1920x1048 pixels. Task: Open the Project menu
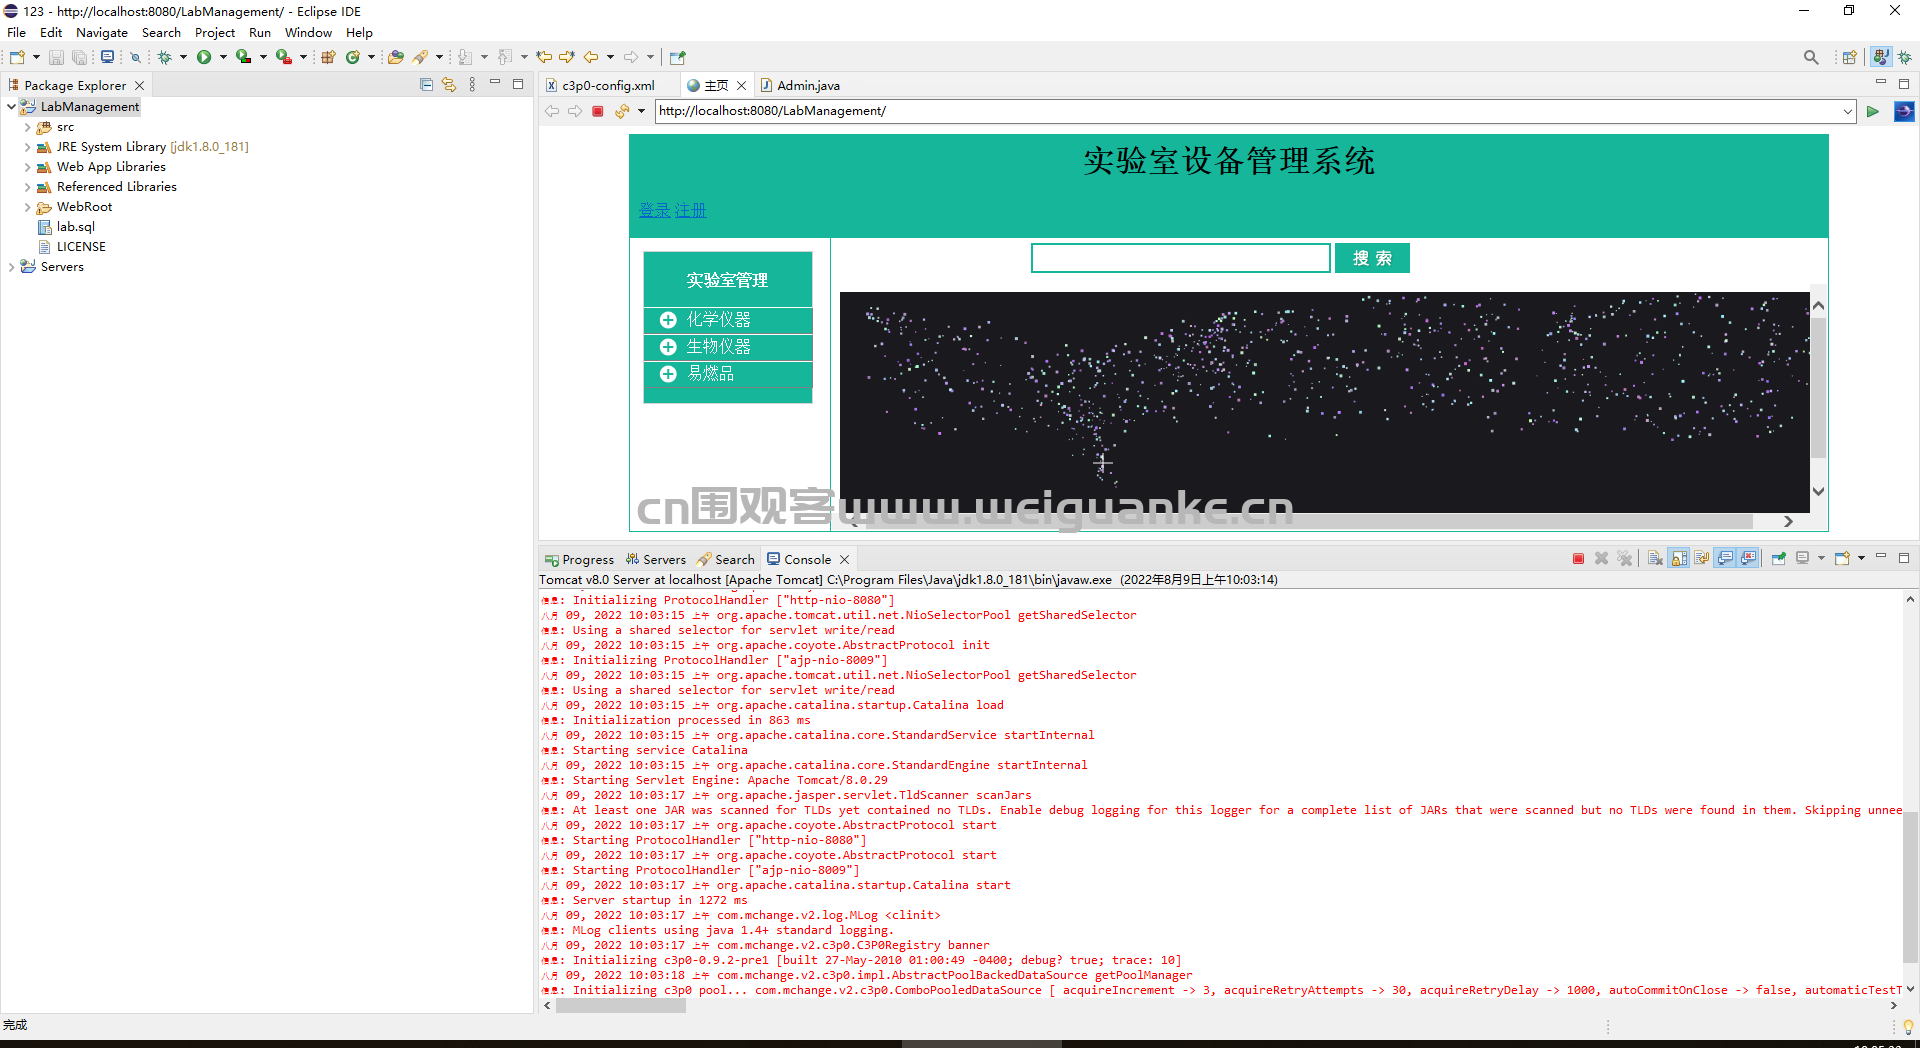214,33
